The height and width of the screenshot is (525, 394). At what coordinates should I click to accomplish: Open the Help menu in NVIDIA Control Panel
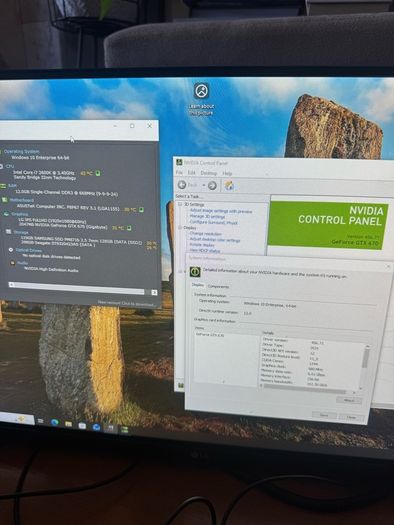click(227, 173)
